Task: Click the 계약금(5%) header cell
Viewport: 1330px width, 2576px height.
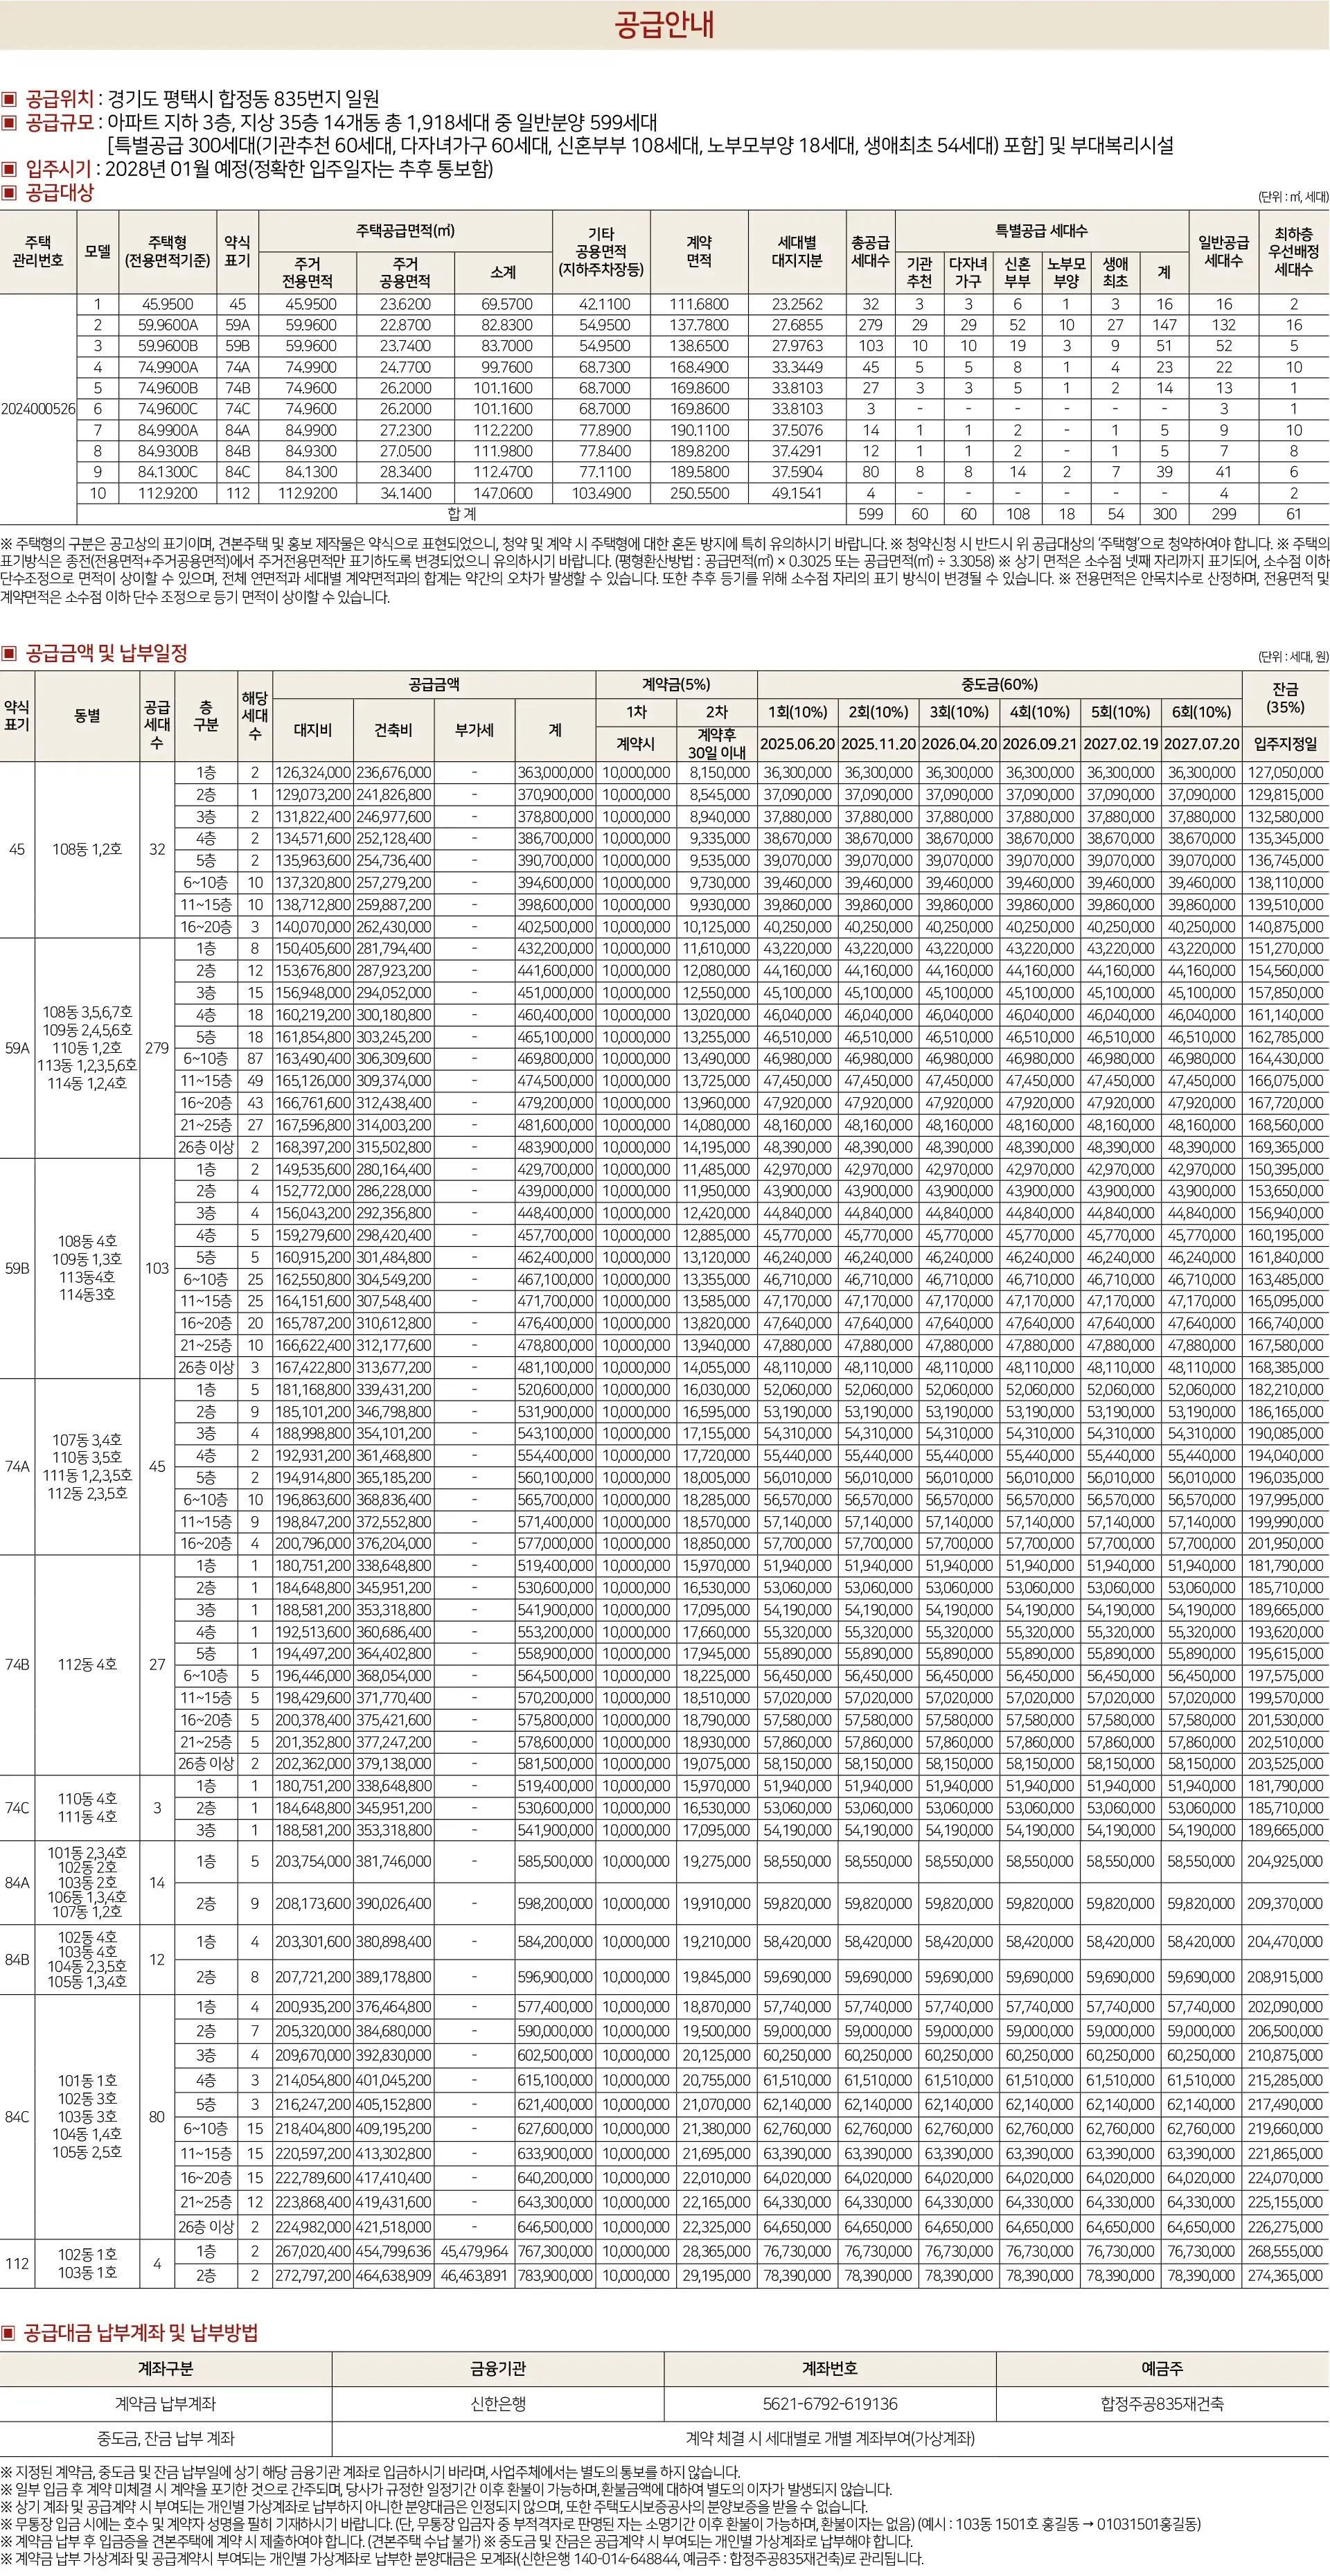Action: click(x=676, y=685)
